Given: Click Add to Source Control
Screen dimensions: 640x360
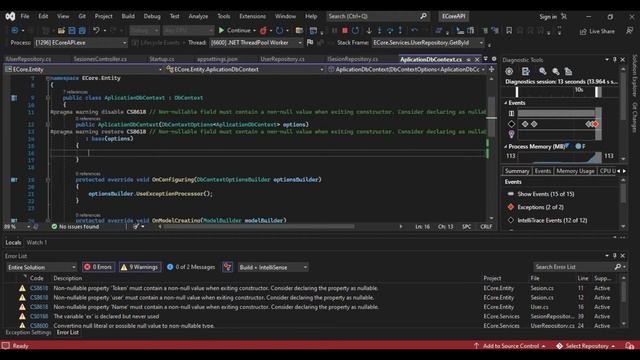Looking at the screenshot, I should (x=510, y=346).
